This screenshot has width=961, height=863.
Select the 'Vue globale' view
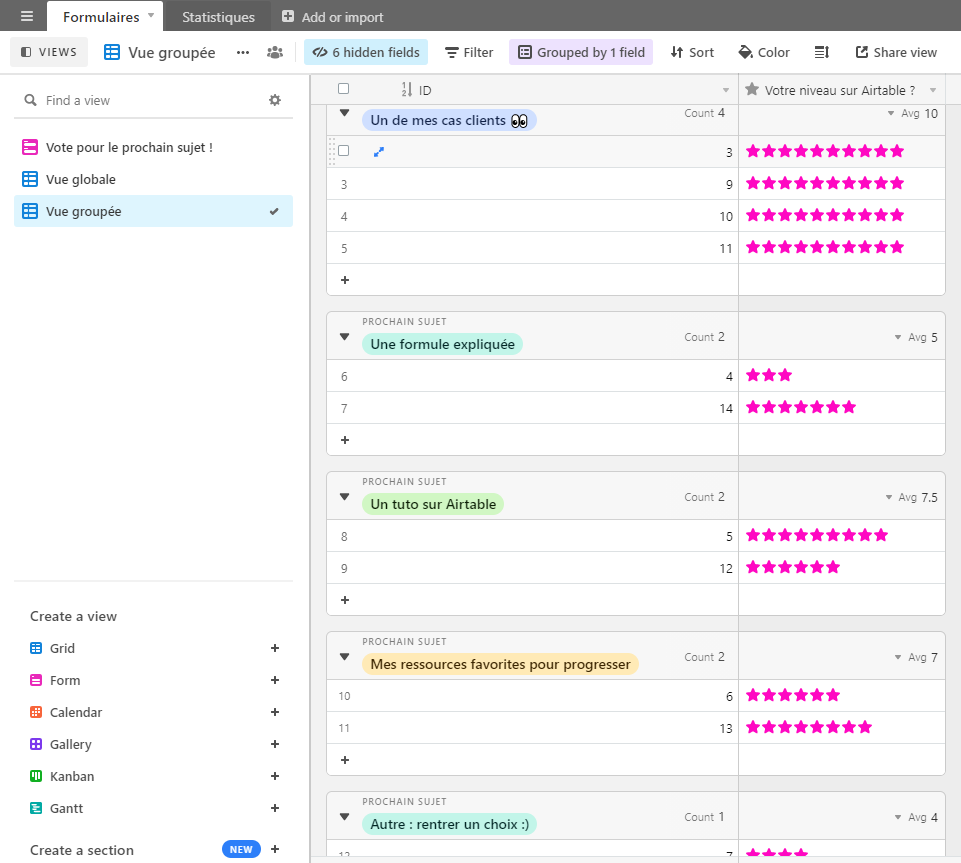point(81,180)
